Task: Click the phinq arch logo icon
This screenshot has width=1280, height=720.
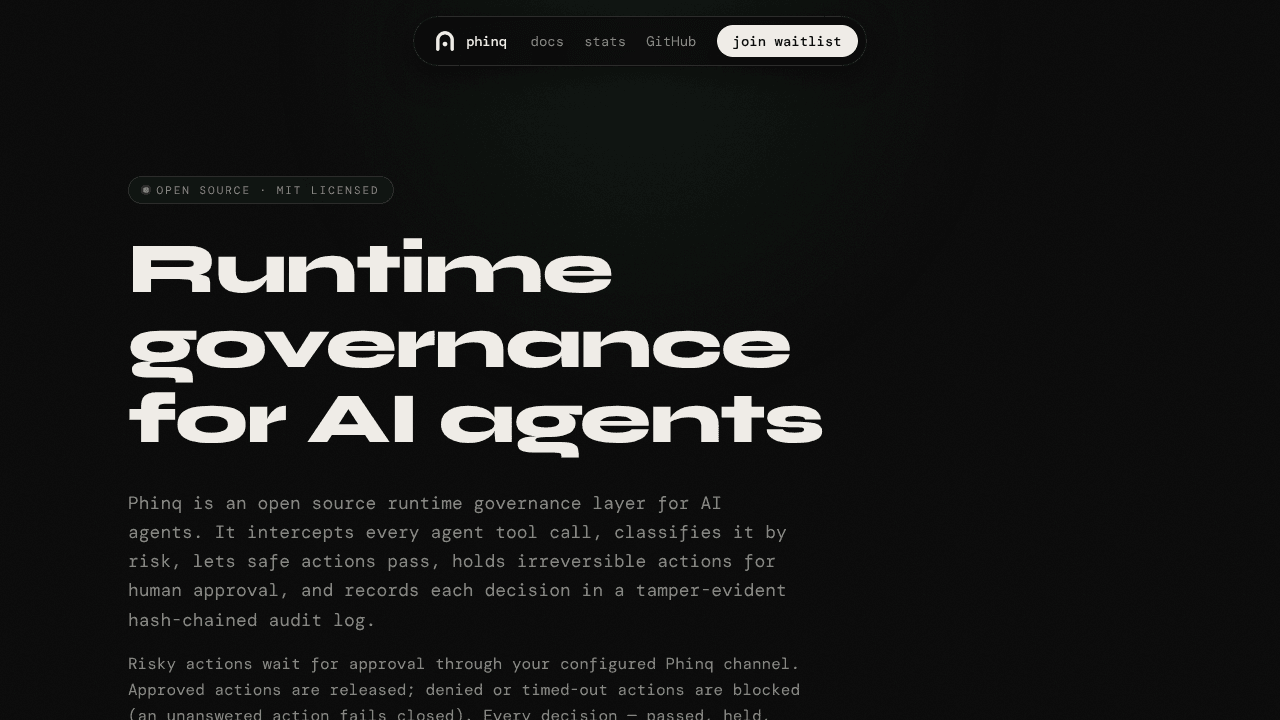Action: pyautogui.click(x=445, y=41)
